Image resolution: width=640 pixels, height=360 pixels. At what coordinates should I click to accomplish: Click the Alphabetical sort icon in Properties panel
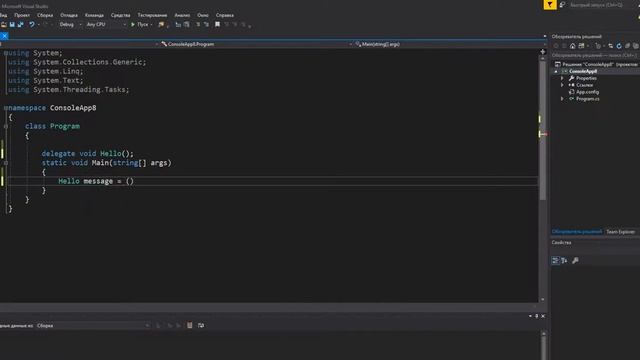pos(564,260)
